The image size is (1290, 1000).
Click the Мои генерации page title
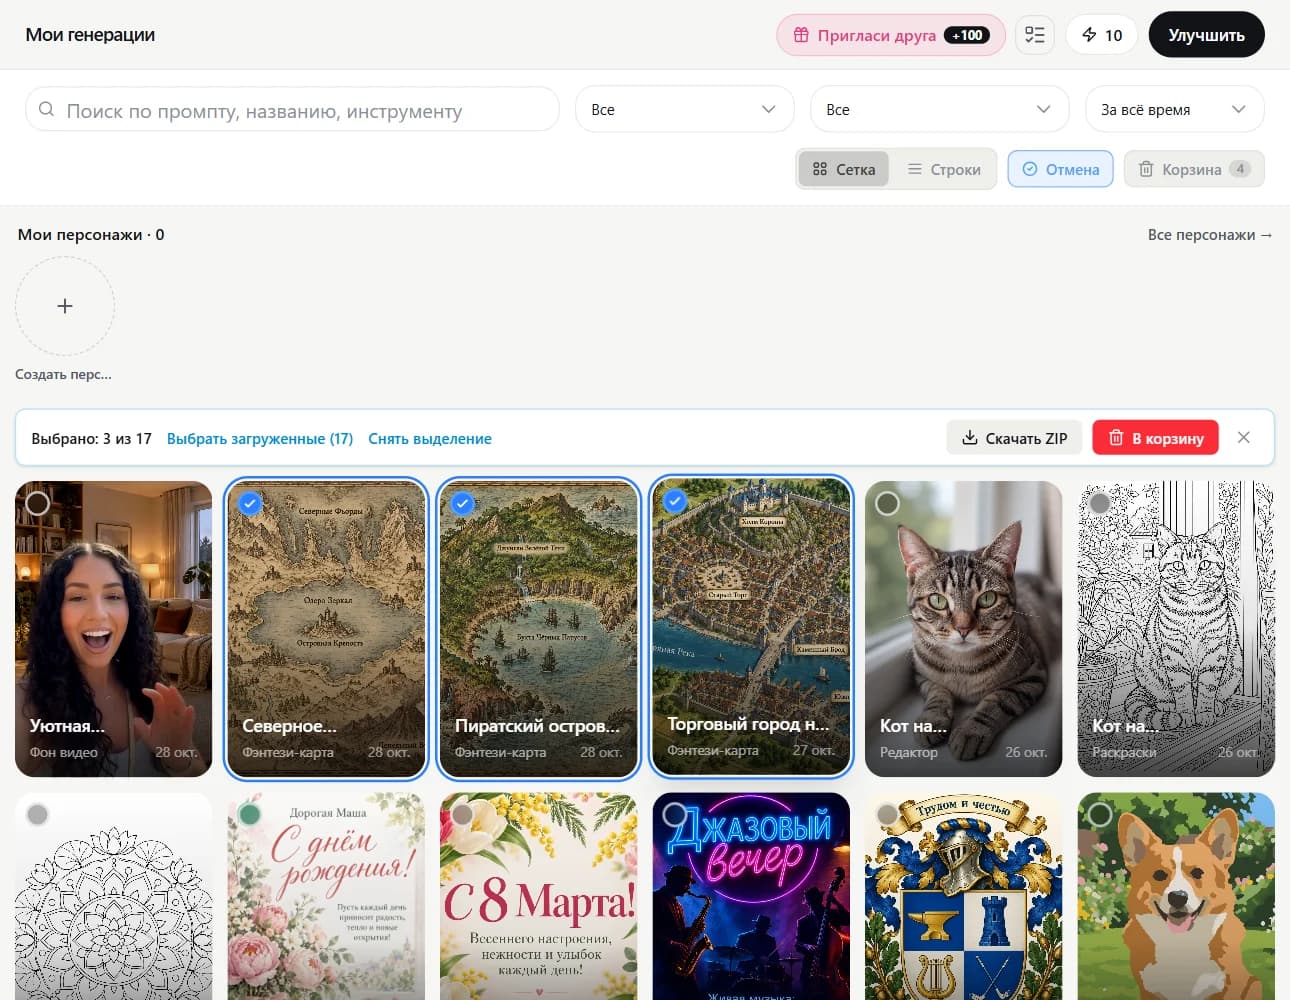[x=90, y=34]
